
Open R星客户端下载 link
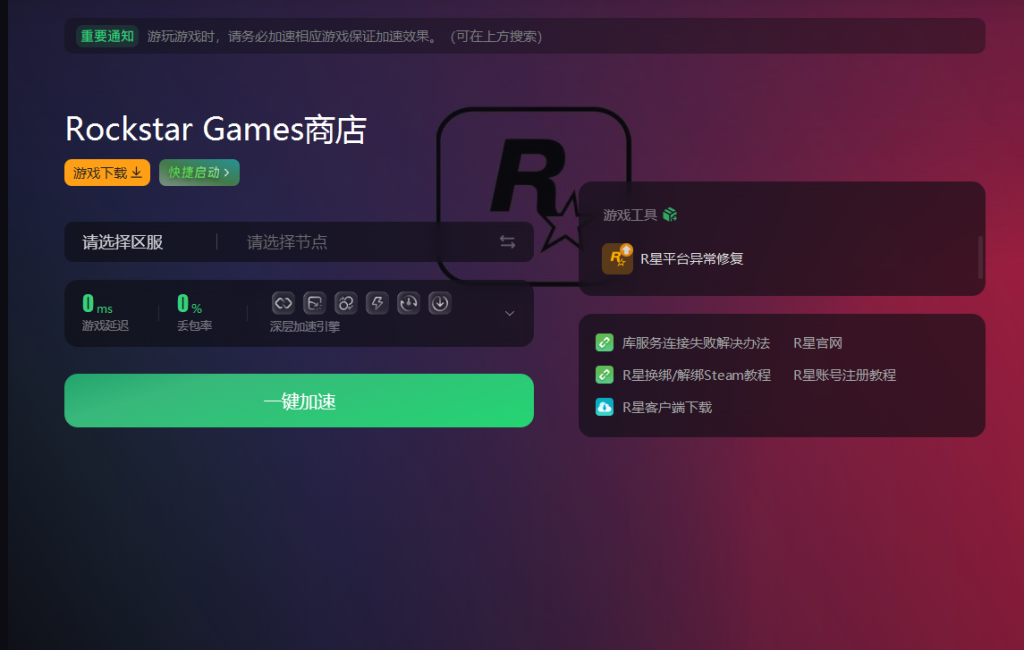coord(667,407)
